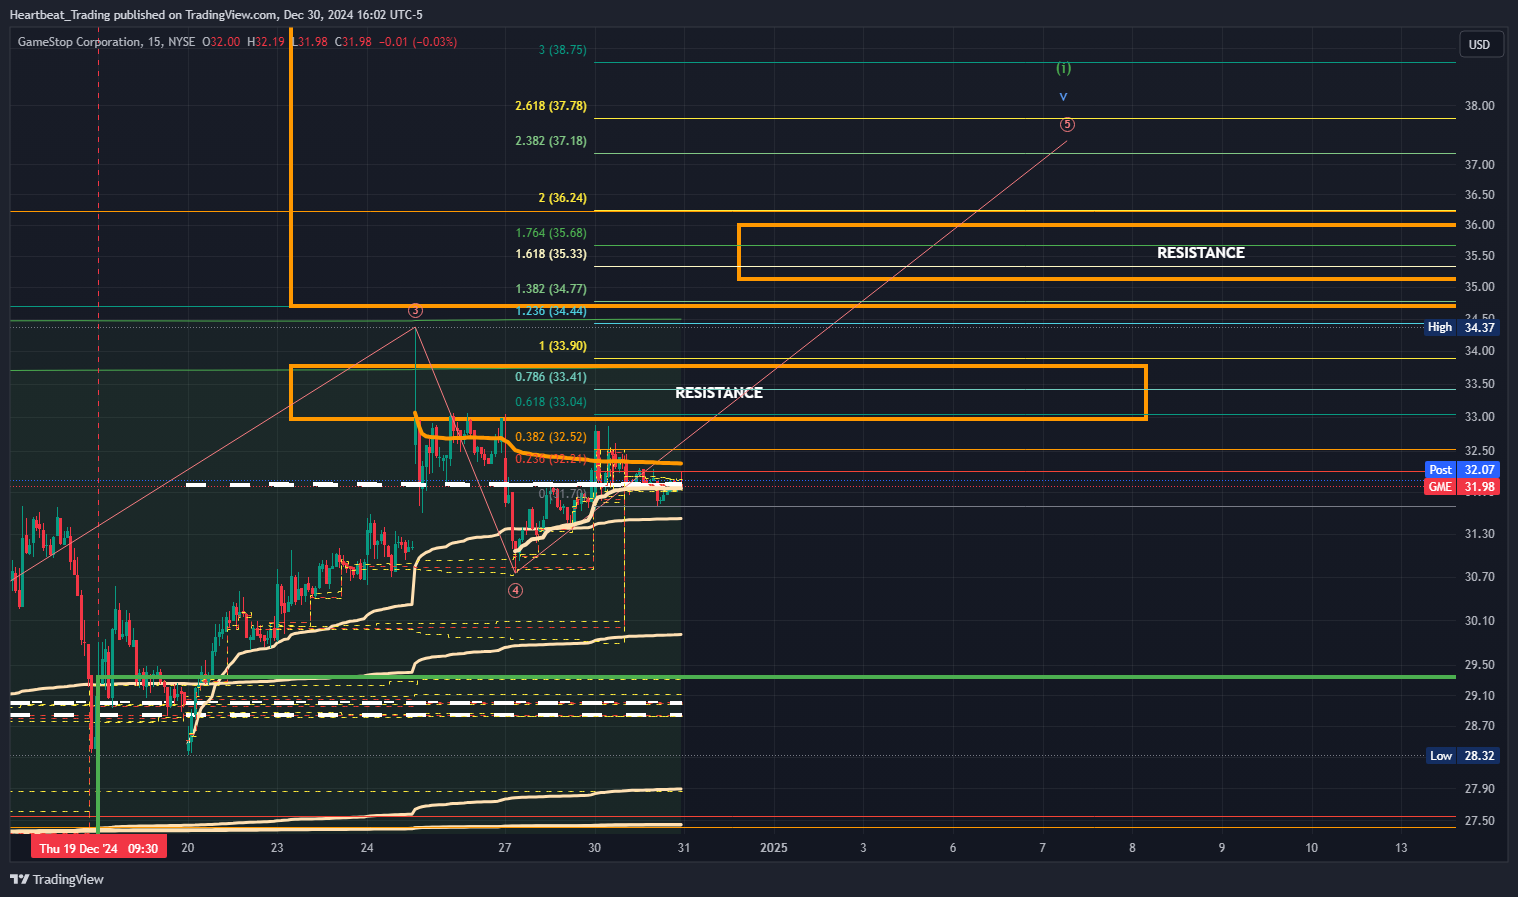The height and width of the screenshot is (897, 1518).
Task: Click the circled wave 3 label
Action: point(415,311)
